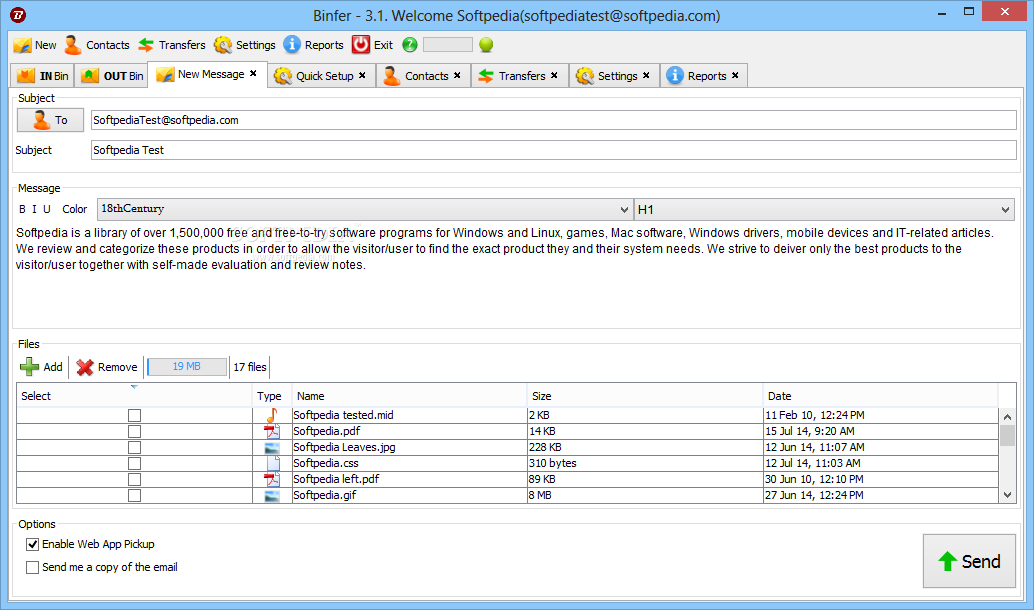Click the '17 files' count label
The image size is (1034, 610).
pos(250,367)
